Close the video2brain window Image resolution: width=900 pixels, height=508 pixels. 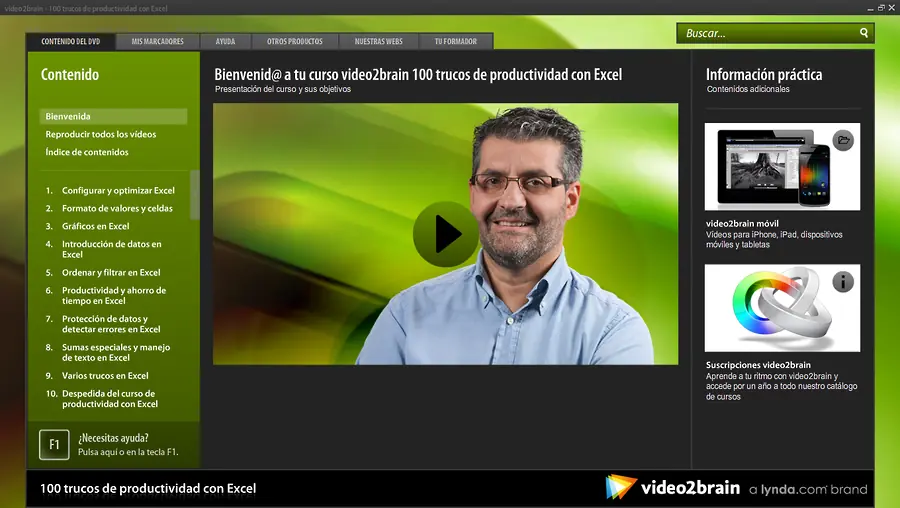tap(892, 8)
